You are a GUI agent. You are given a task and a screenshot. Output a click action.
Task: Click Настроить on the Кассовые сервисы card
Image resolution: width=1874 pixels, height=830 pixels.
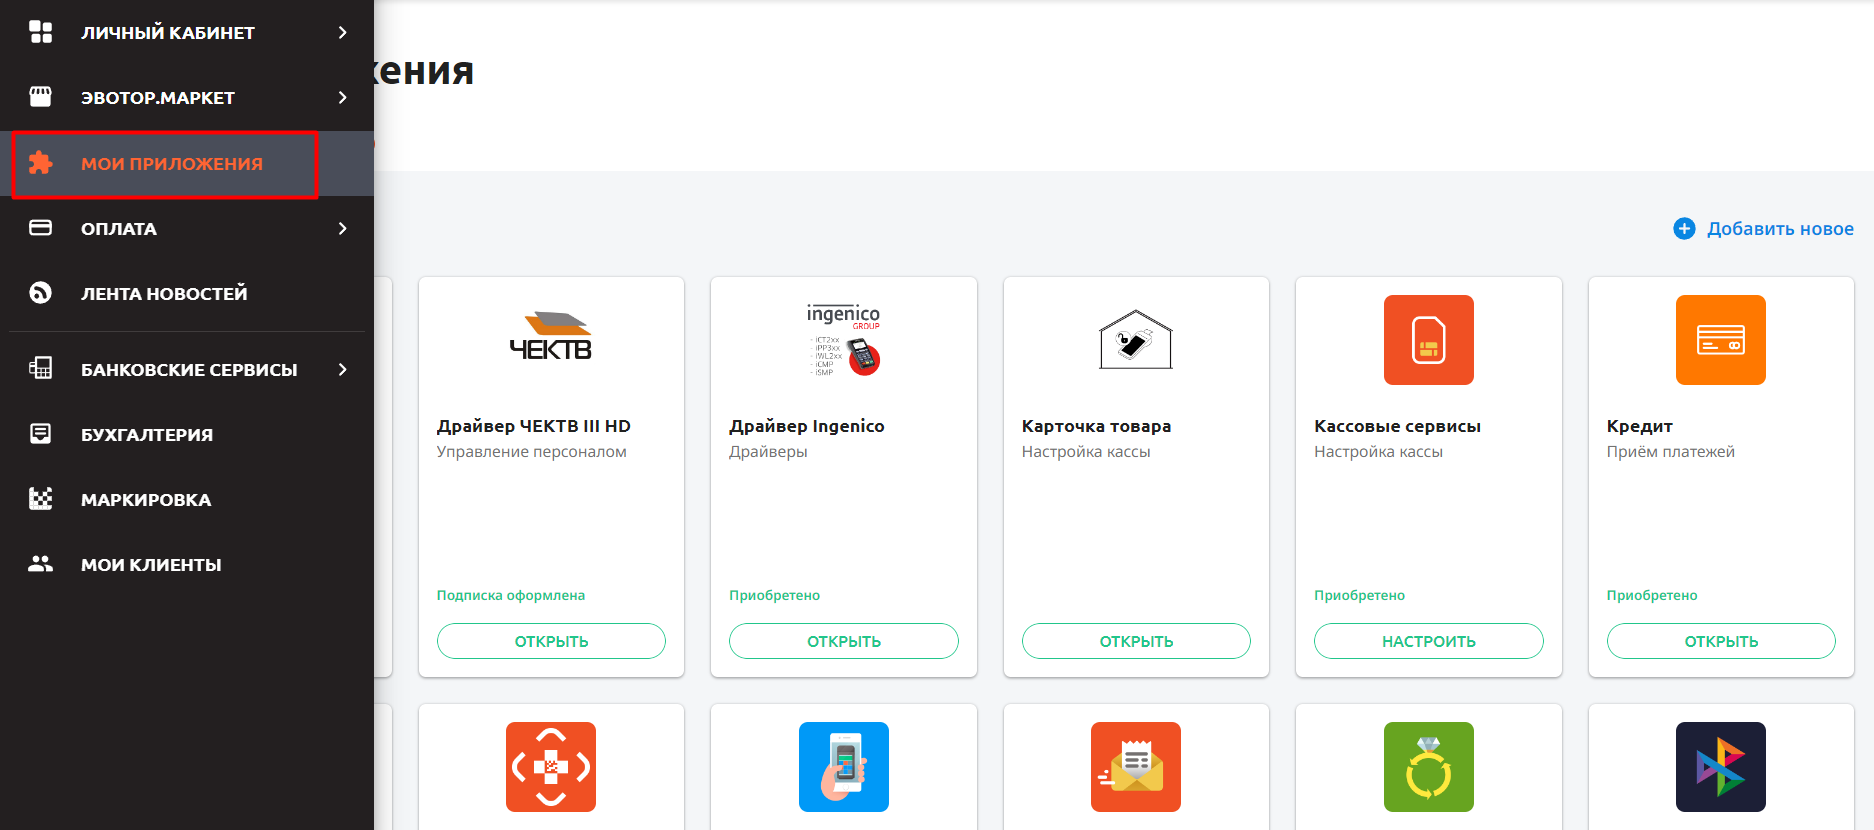(x=1429, y=641)
